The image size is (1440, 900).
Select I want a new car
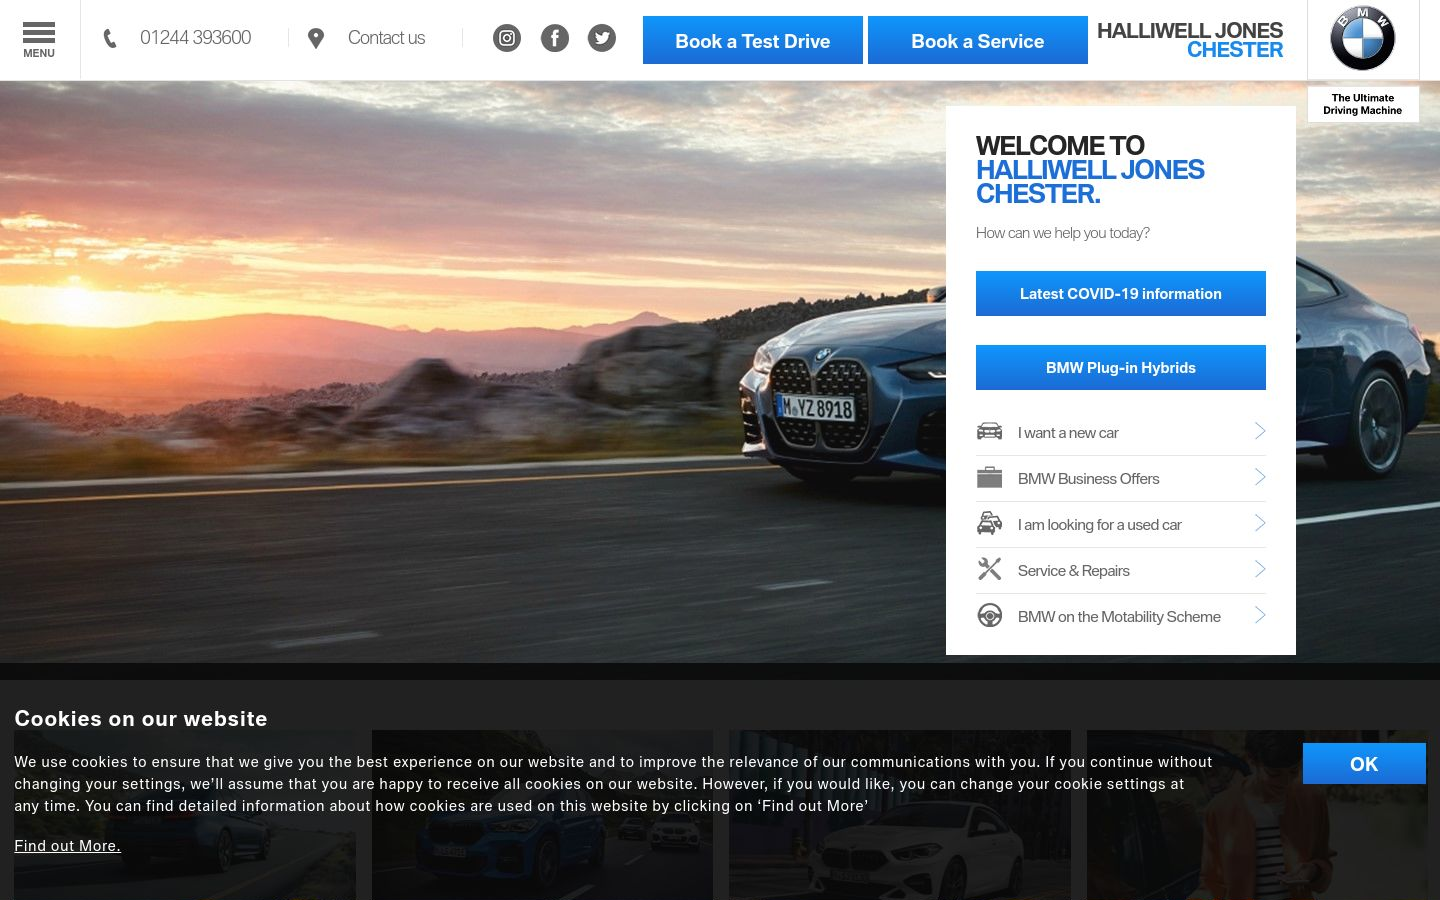pyautogui.click(x=1121, y=433)
